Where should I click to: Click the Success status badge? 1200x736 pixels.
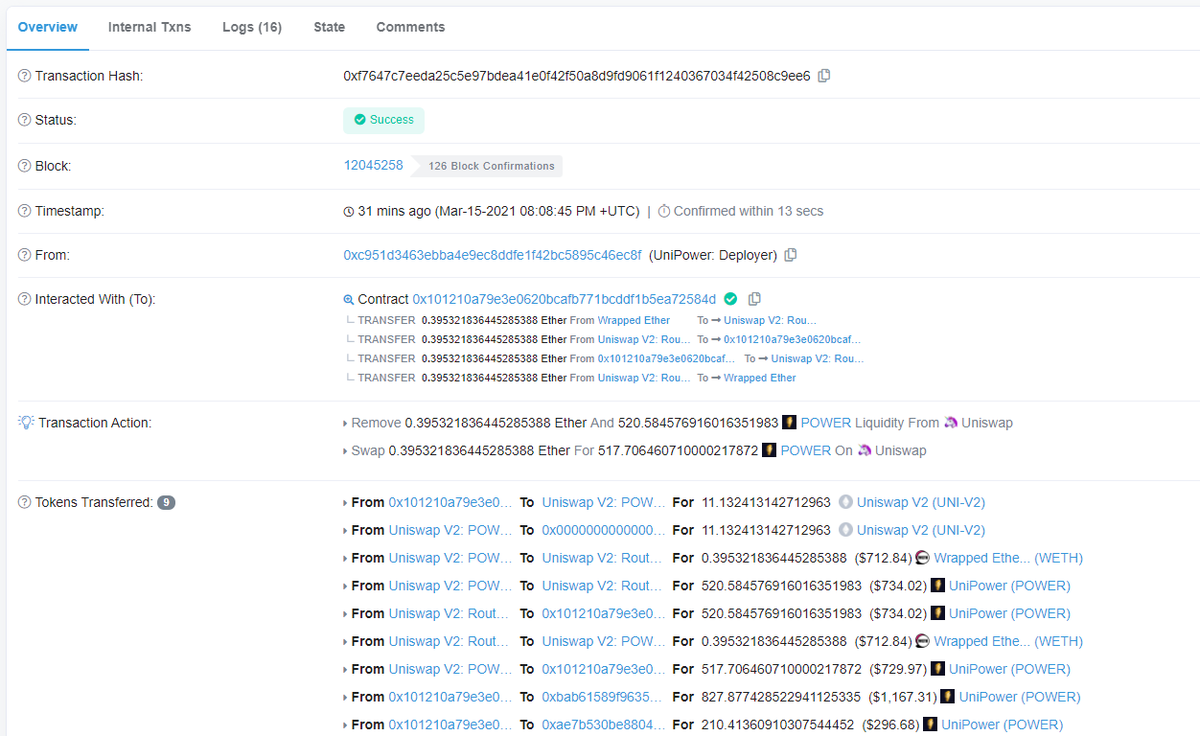click(x=384, y=120)
